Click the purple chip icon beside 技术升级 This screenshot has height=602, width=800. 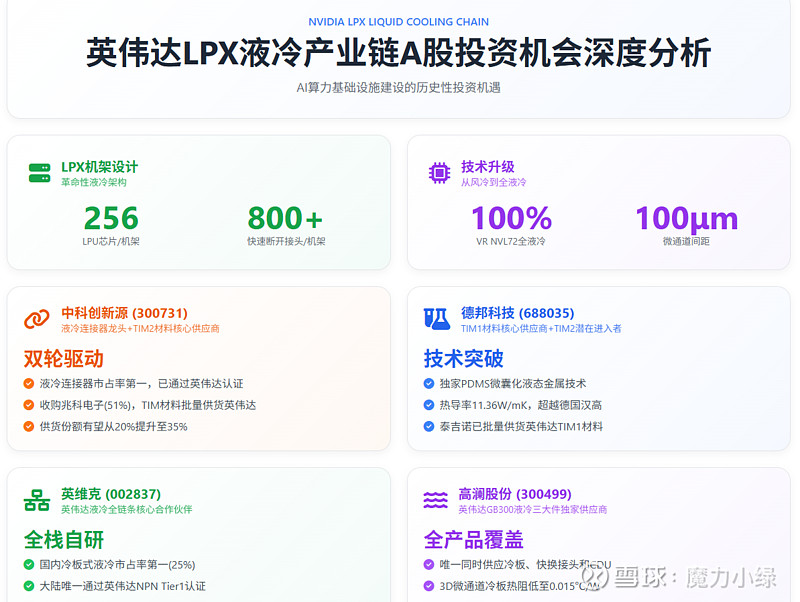click(439, 173)
